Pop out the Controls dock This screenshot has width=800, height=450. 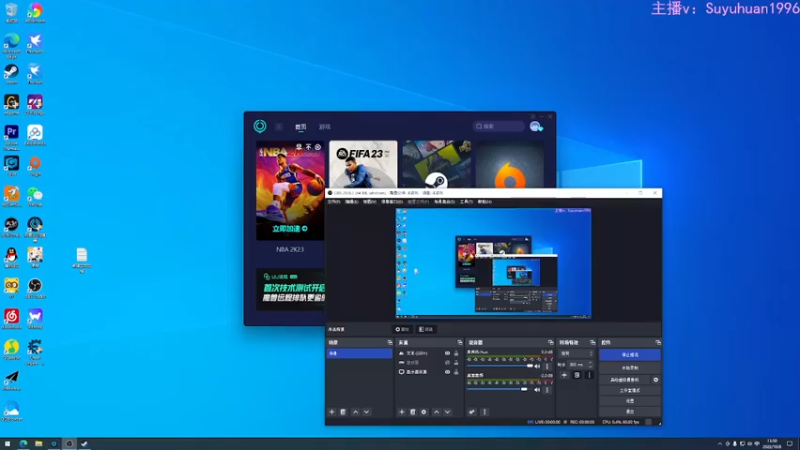coord(658,342)
